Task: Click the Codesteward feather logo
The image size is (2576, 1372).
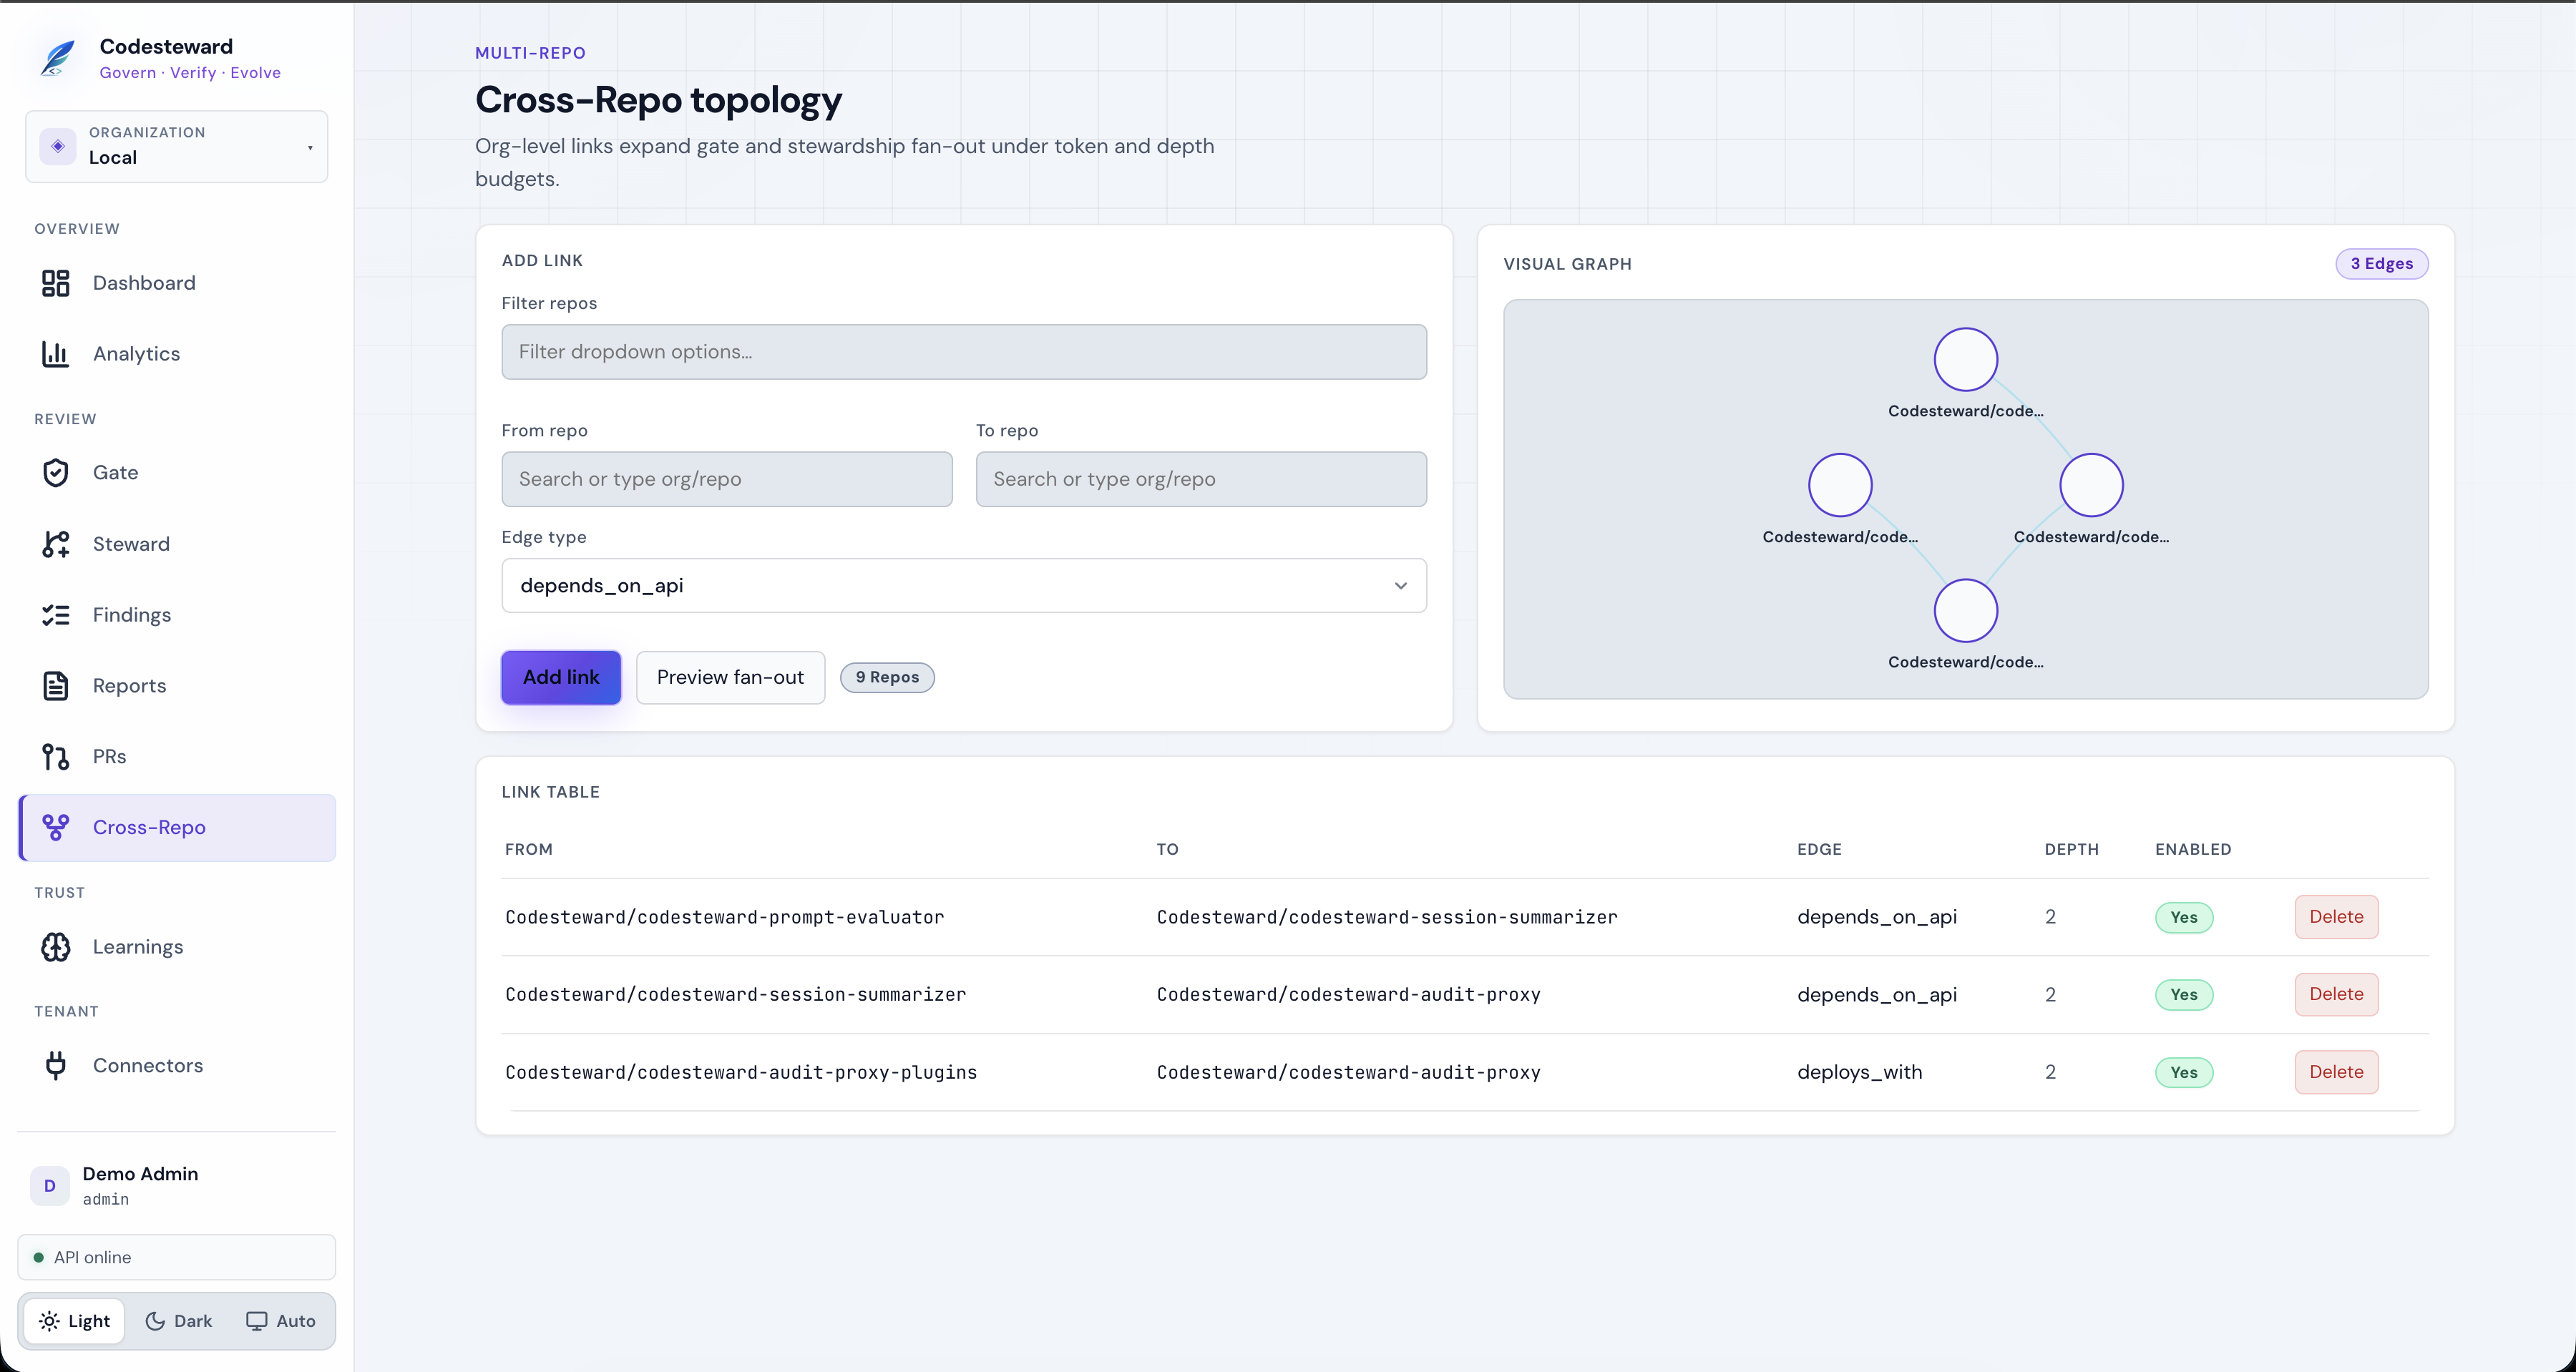Action: [57, 58]
